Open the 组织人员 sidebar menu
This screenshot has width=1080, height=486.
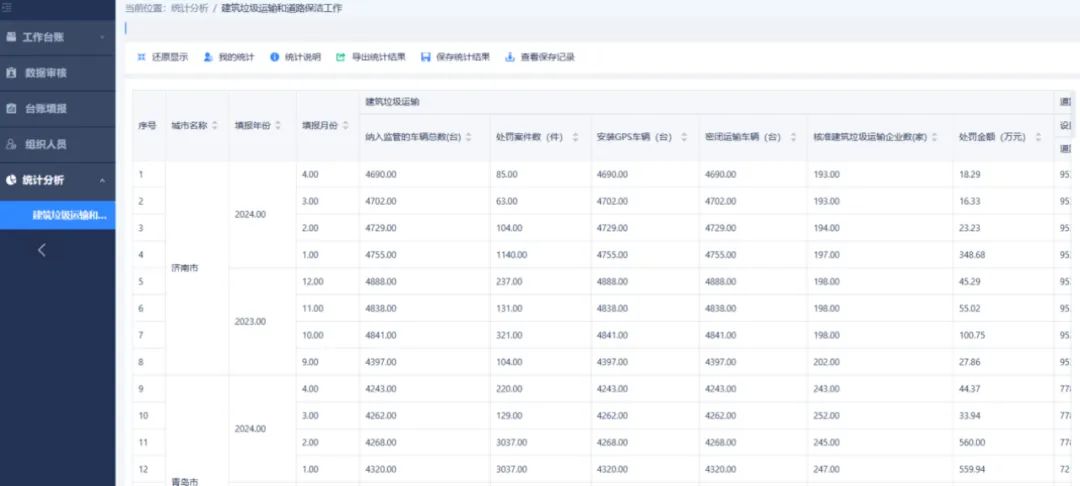[x=45, y=144]
